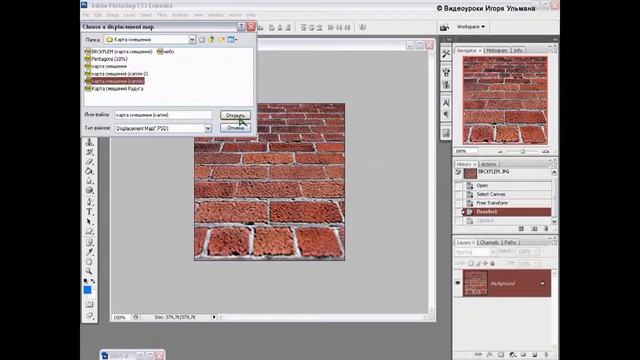Select the Navigator tab
This screenshot has width=640, height=360.
pos(469,50)
